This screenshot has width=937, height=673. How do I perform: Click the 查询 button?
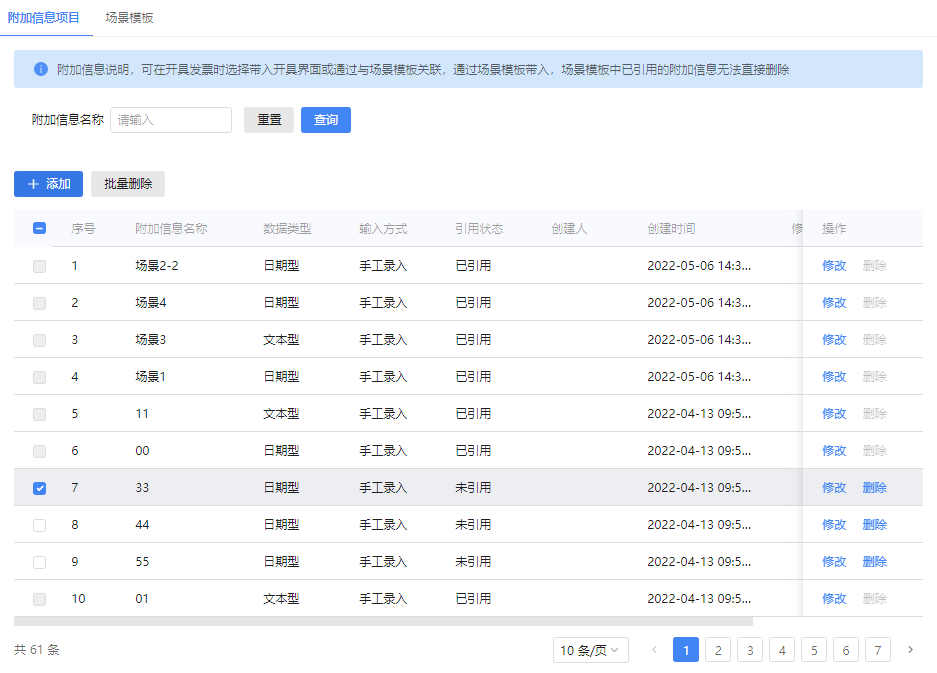[x=325, y=120]
